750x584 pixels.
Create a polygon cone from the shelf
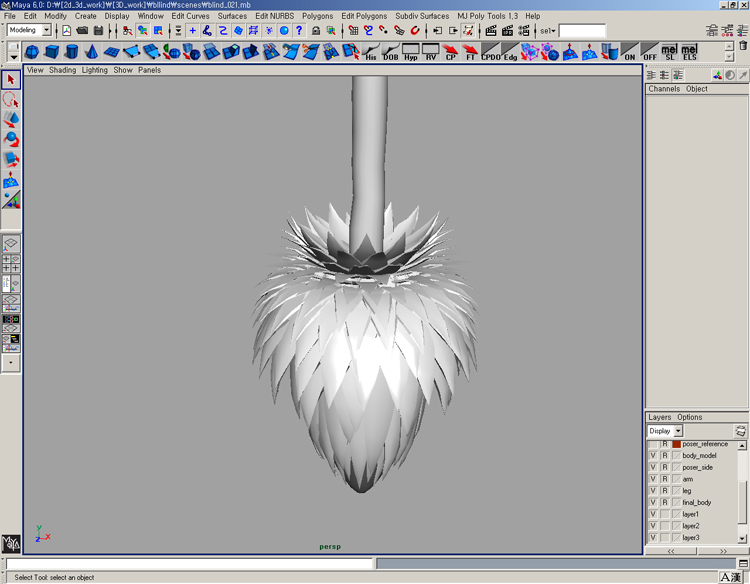[91, 52]
